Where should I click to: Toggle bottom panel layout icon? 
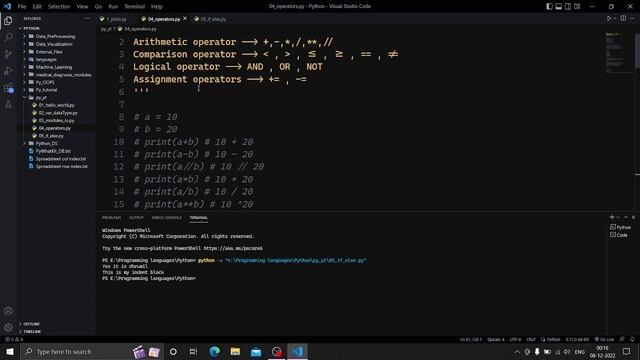coord(558,7)
